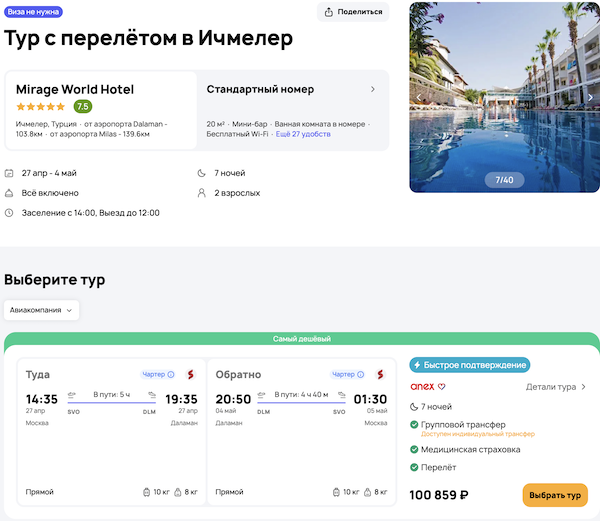Show next hotel photo with right arrow
This screenshot has height=521, width=600.
coord(590,97)
